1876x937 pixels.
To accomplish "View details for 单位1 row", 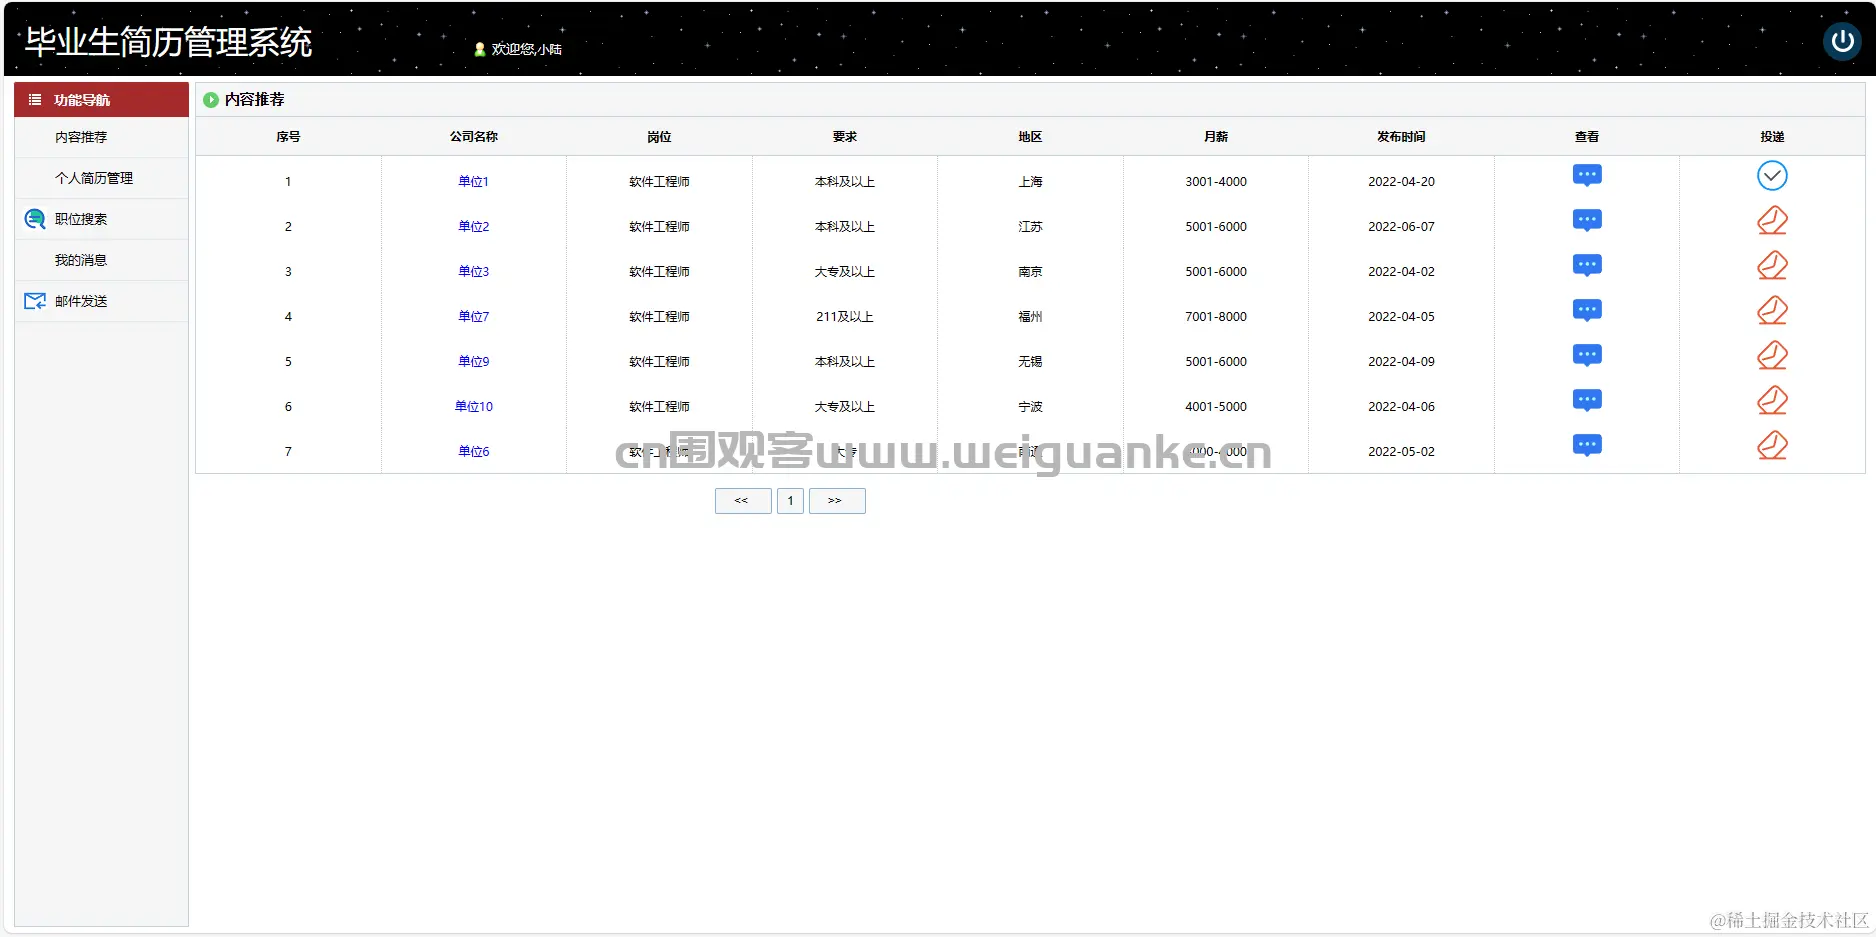I will (x=1587, y=176).
